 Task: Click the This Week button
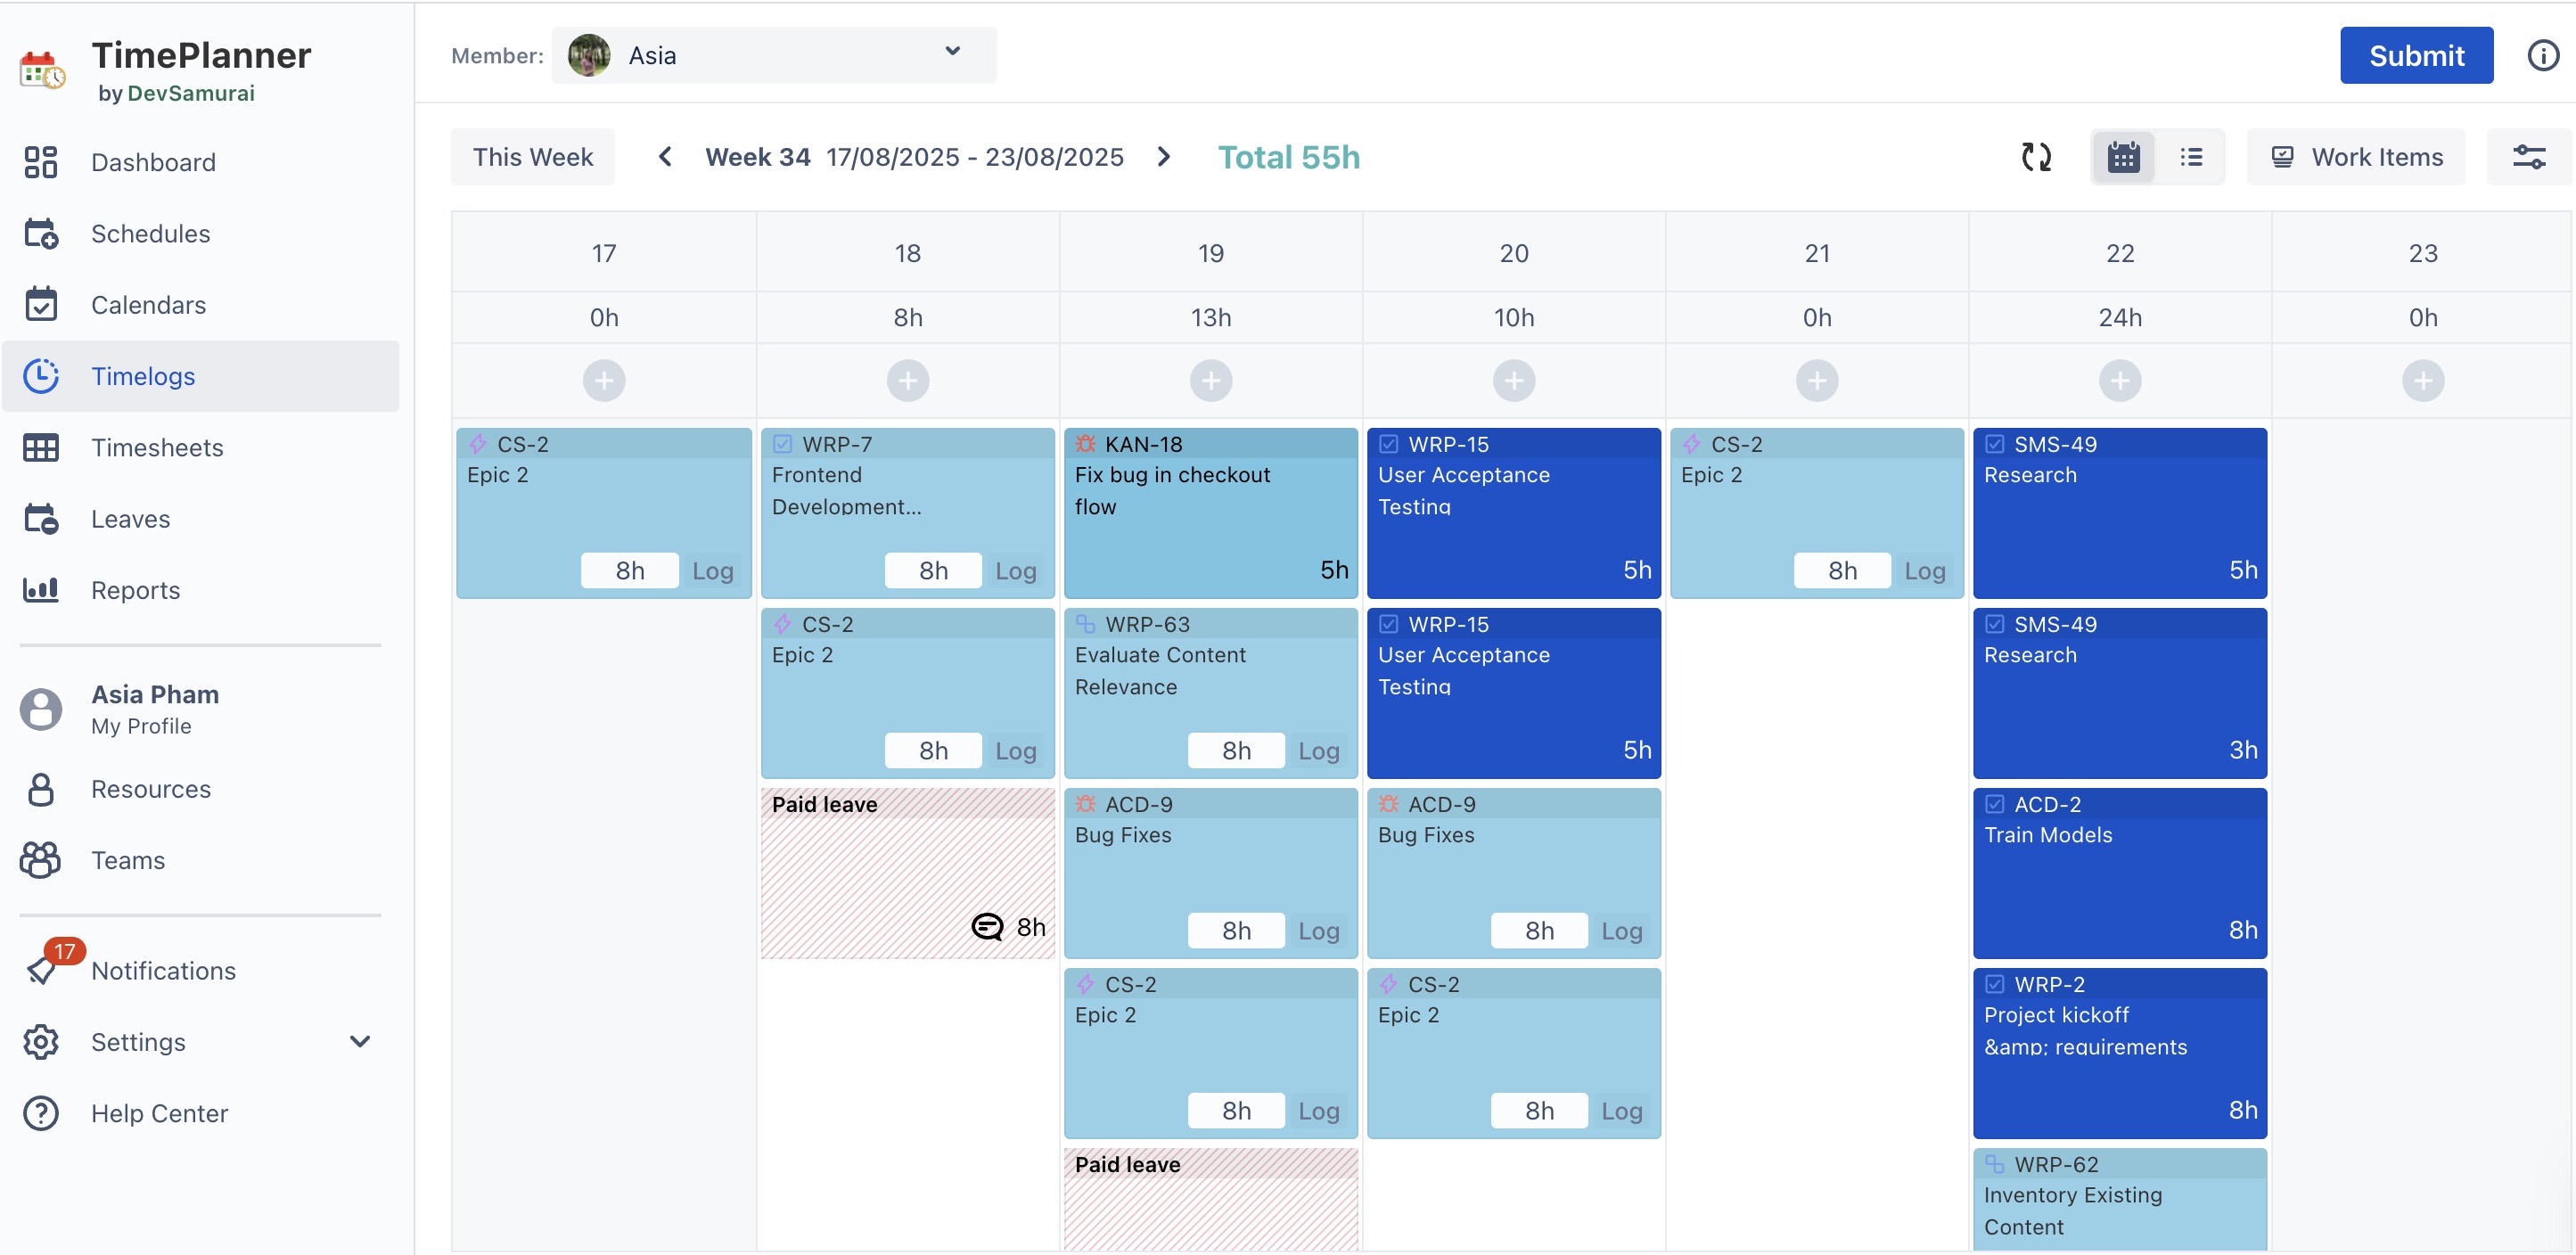532,157
